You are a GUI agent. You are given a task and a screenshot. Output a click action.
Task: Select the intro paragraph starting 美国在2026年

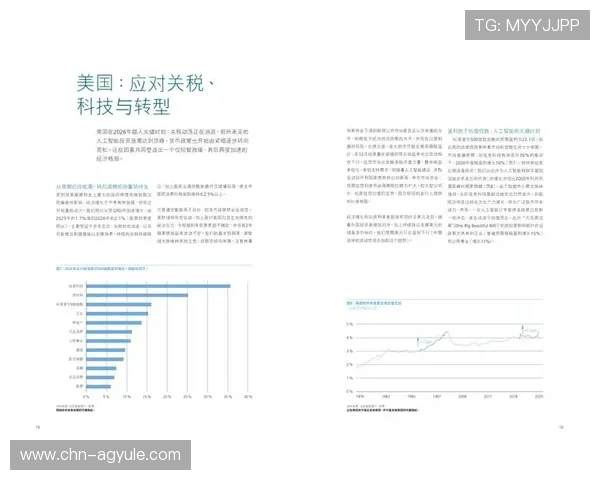coord(173,145)
